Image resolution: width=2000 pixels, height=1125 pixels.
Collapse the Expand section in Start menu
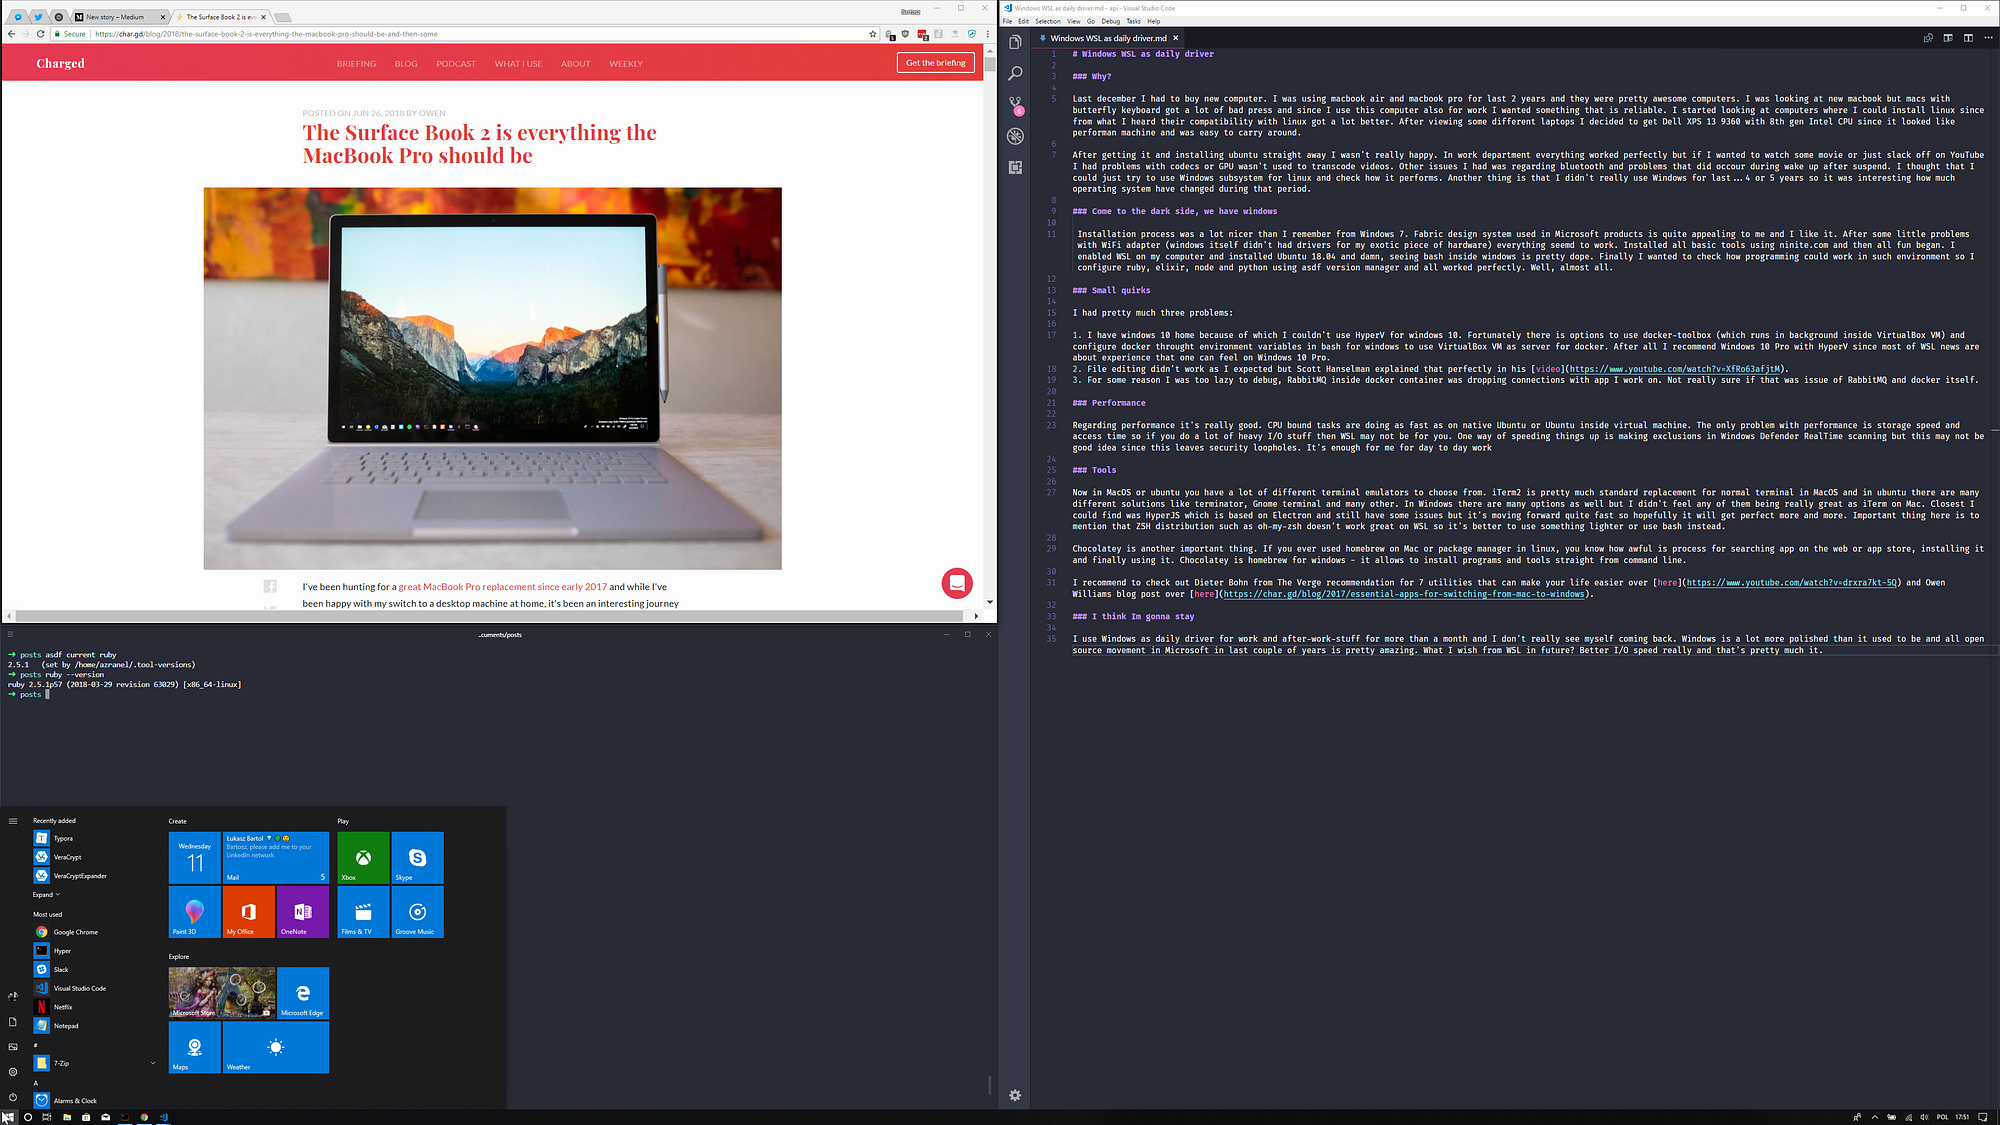click(46, 894)
